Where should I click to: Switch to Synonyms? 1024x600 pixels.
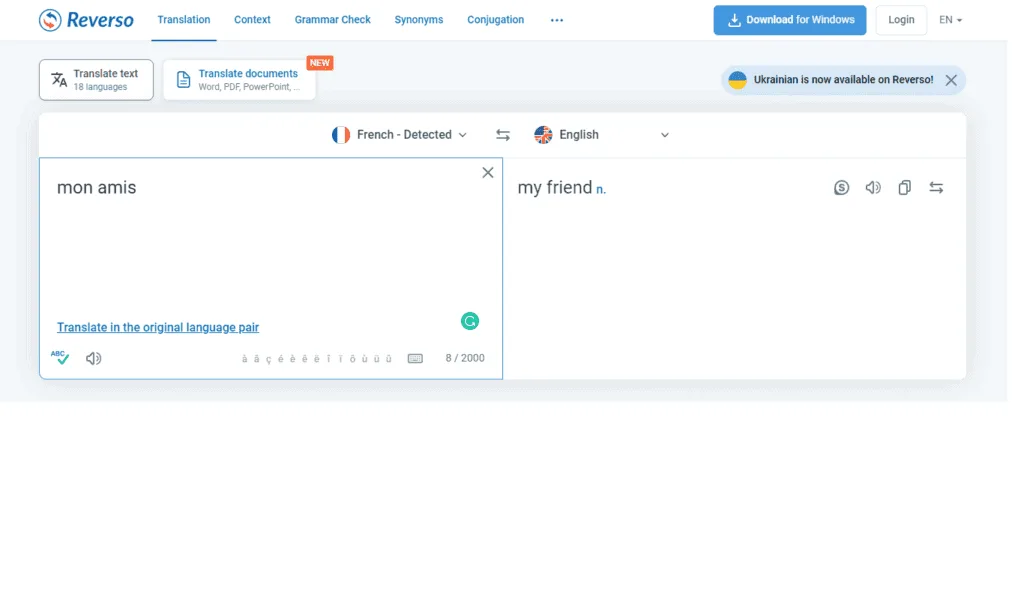coord(419,20)
